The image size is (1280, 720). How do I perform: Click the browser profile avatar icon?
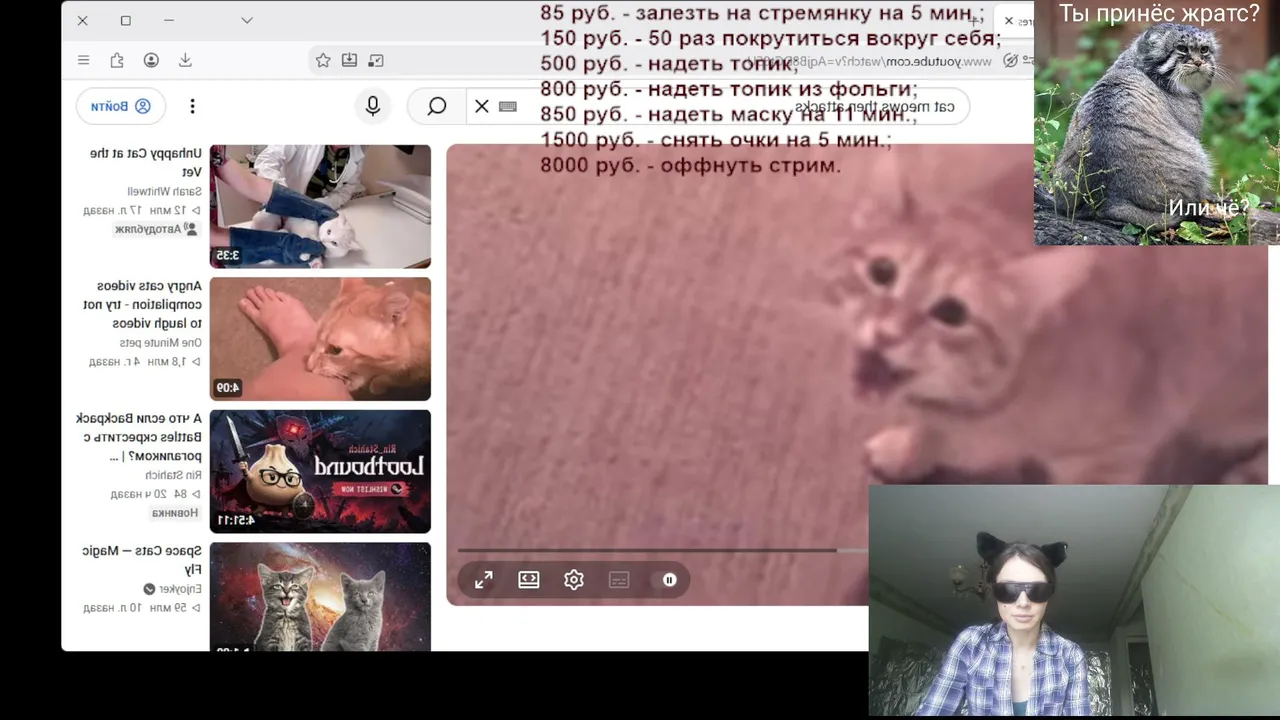151,60
